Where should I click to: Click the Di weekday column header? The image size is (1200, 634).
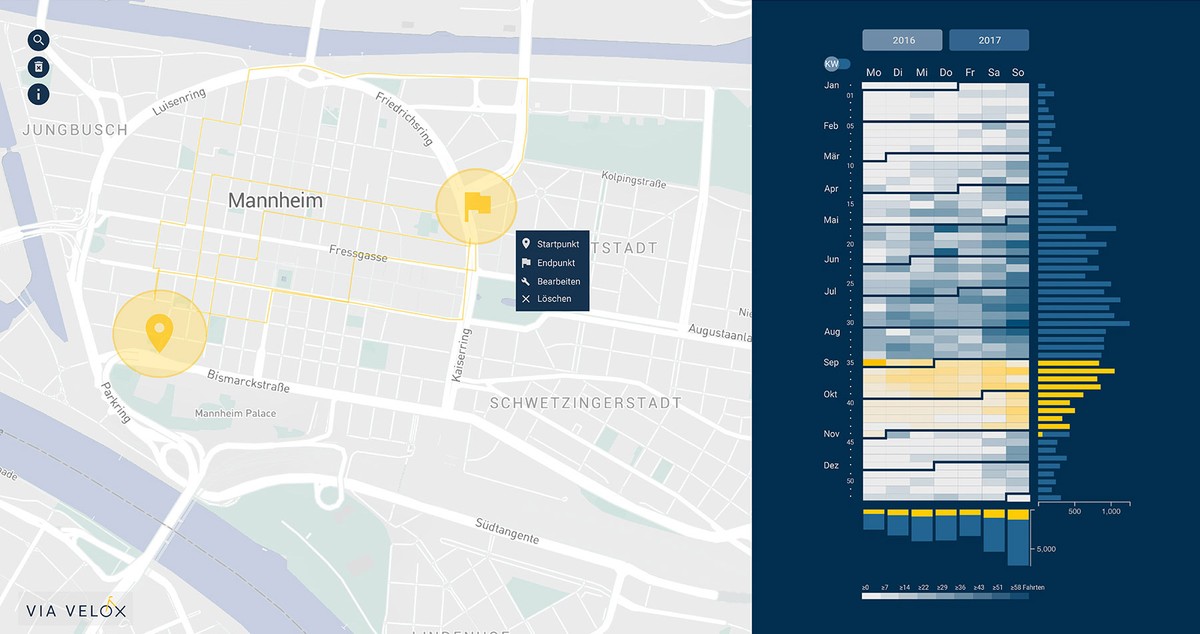point(898,73)
